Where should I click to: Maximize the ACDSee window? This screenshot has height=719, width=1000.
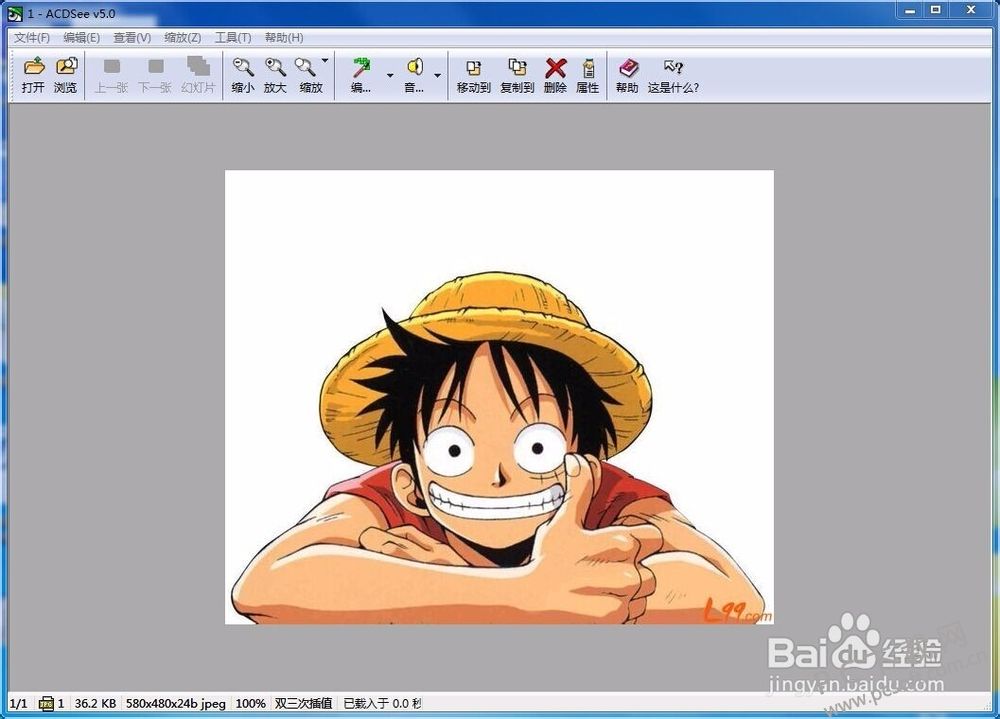[x=936, y=10]
